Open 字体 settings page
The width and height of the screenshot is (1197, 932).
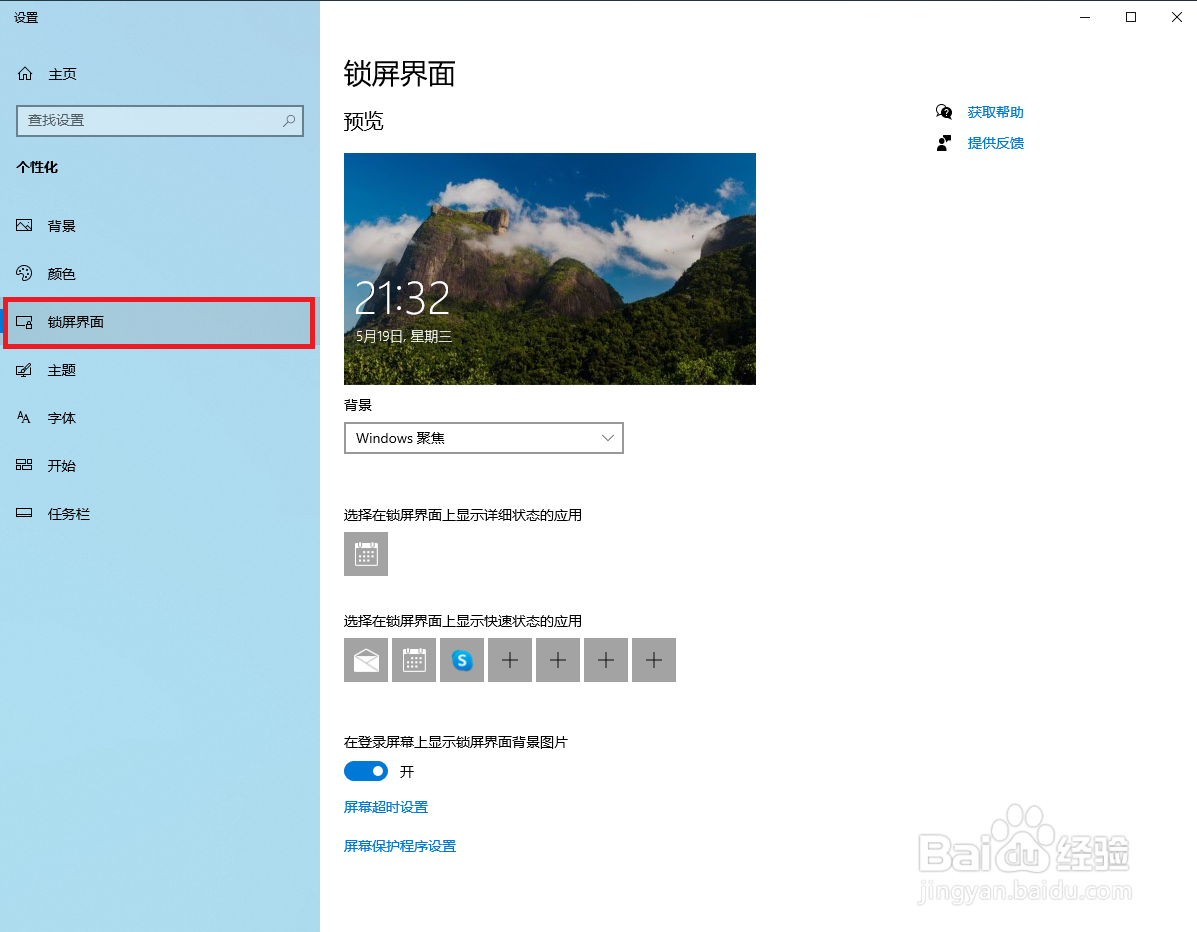(160, 418)
